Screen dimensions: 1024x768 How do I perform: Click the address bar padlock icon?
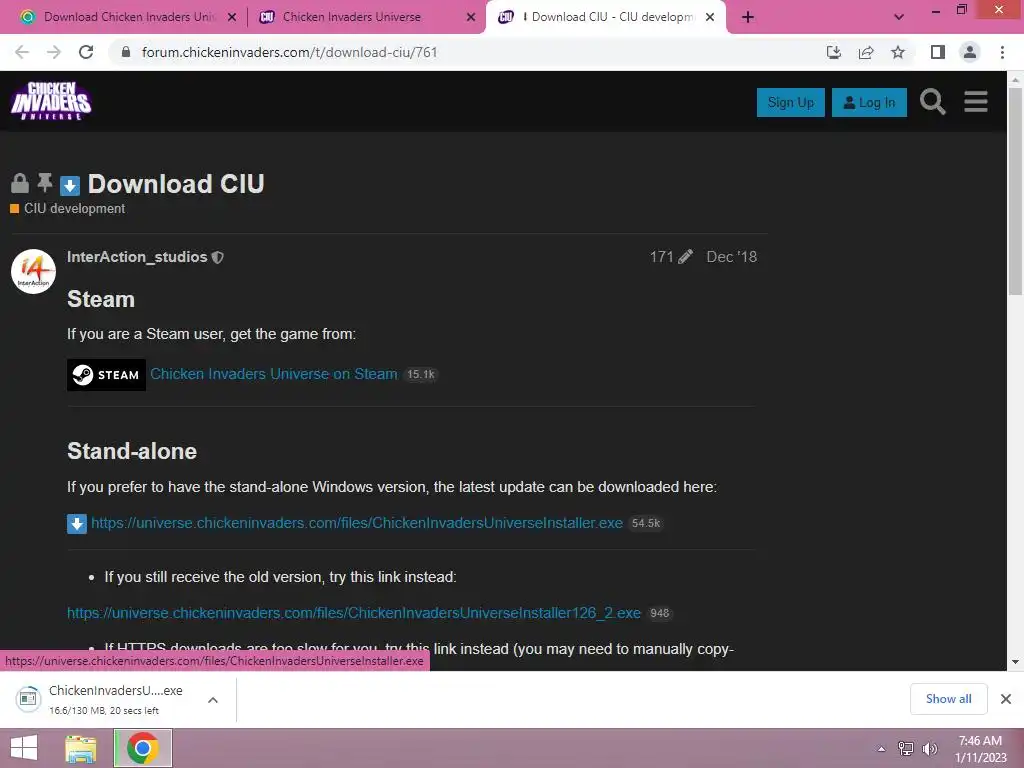click(x=126, y=52)
